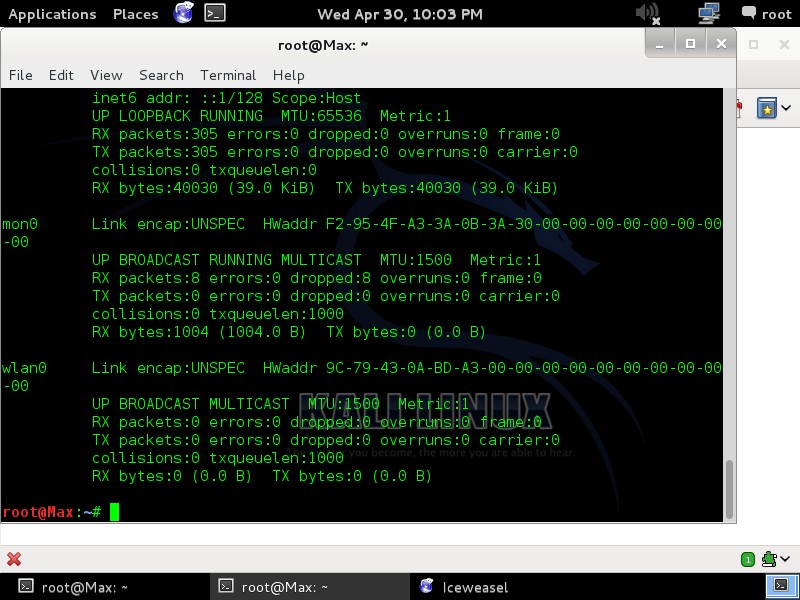Click the red X icon in Iceweasel bar

pos(14,559)
